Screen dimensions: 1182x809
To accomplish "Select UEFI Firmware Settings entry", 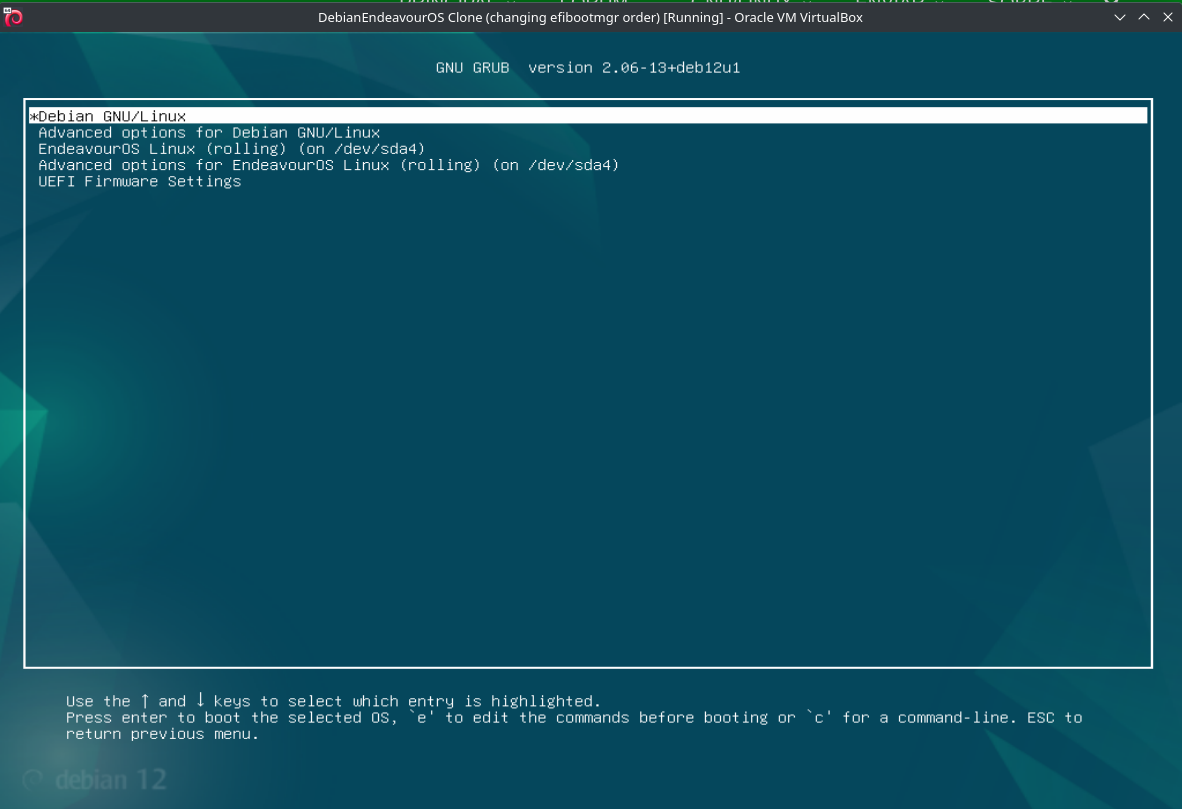I will click(x=139, y=181).
